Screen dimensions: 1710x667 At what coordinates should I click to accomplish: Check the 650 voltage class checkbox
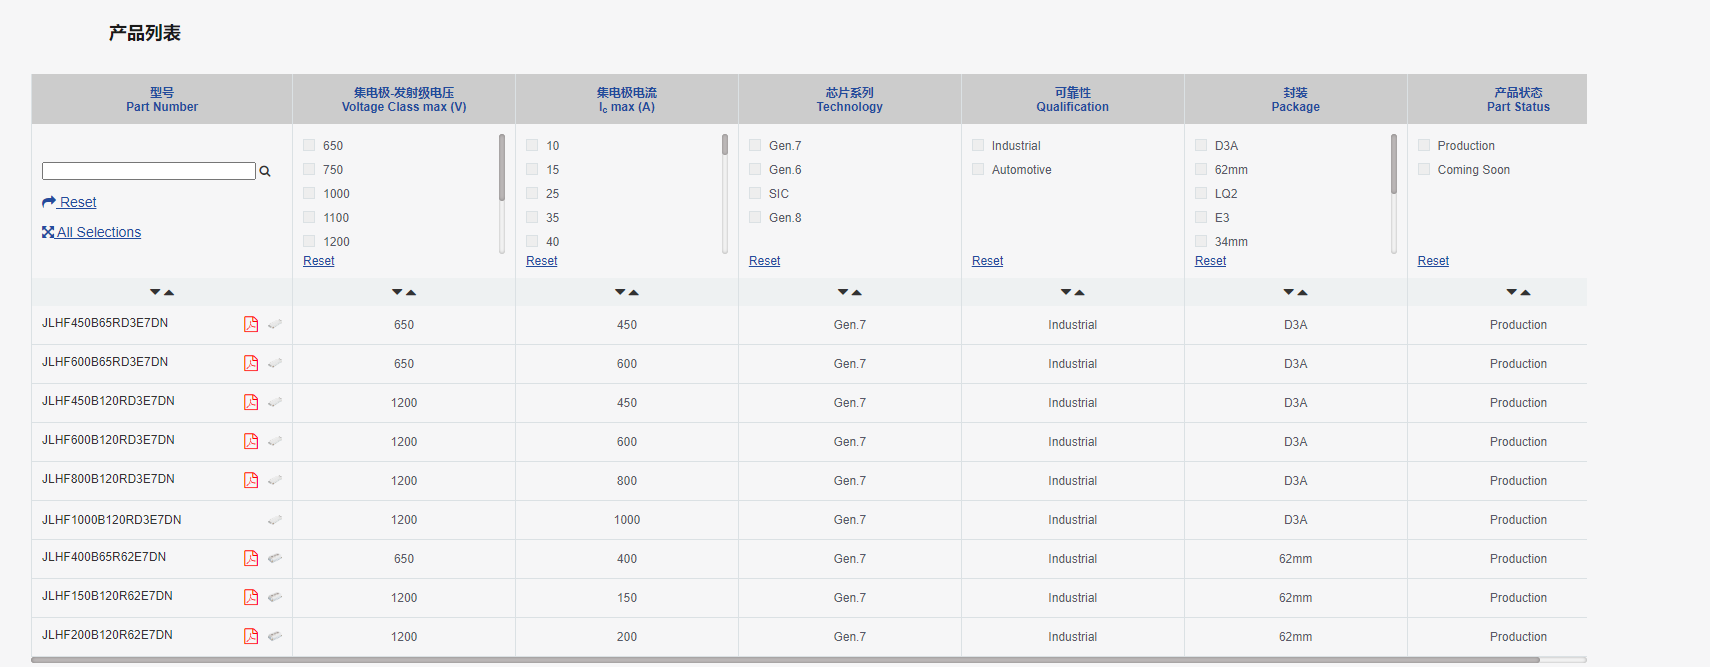309,145
